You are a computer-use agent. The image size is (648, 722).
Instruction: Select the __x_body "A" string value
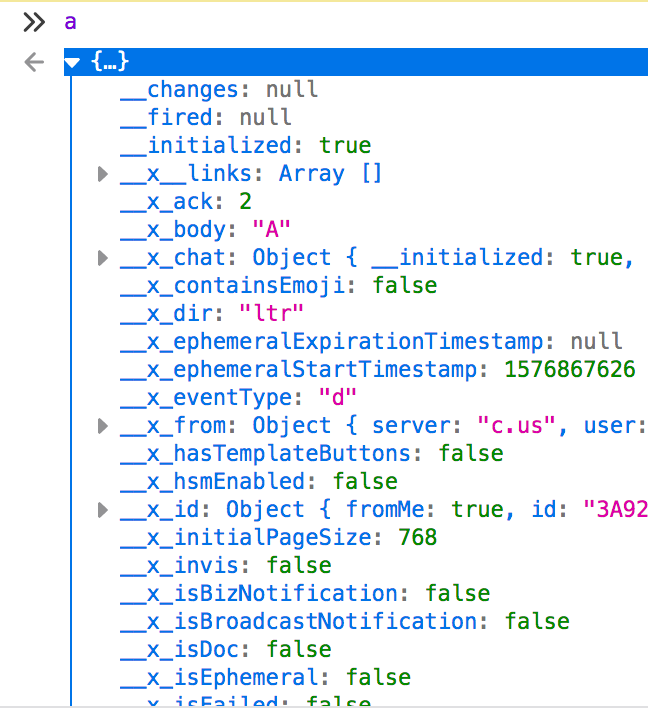(271, 230)
